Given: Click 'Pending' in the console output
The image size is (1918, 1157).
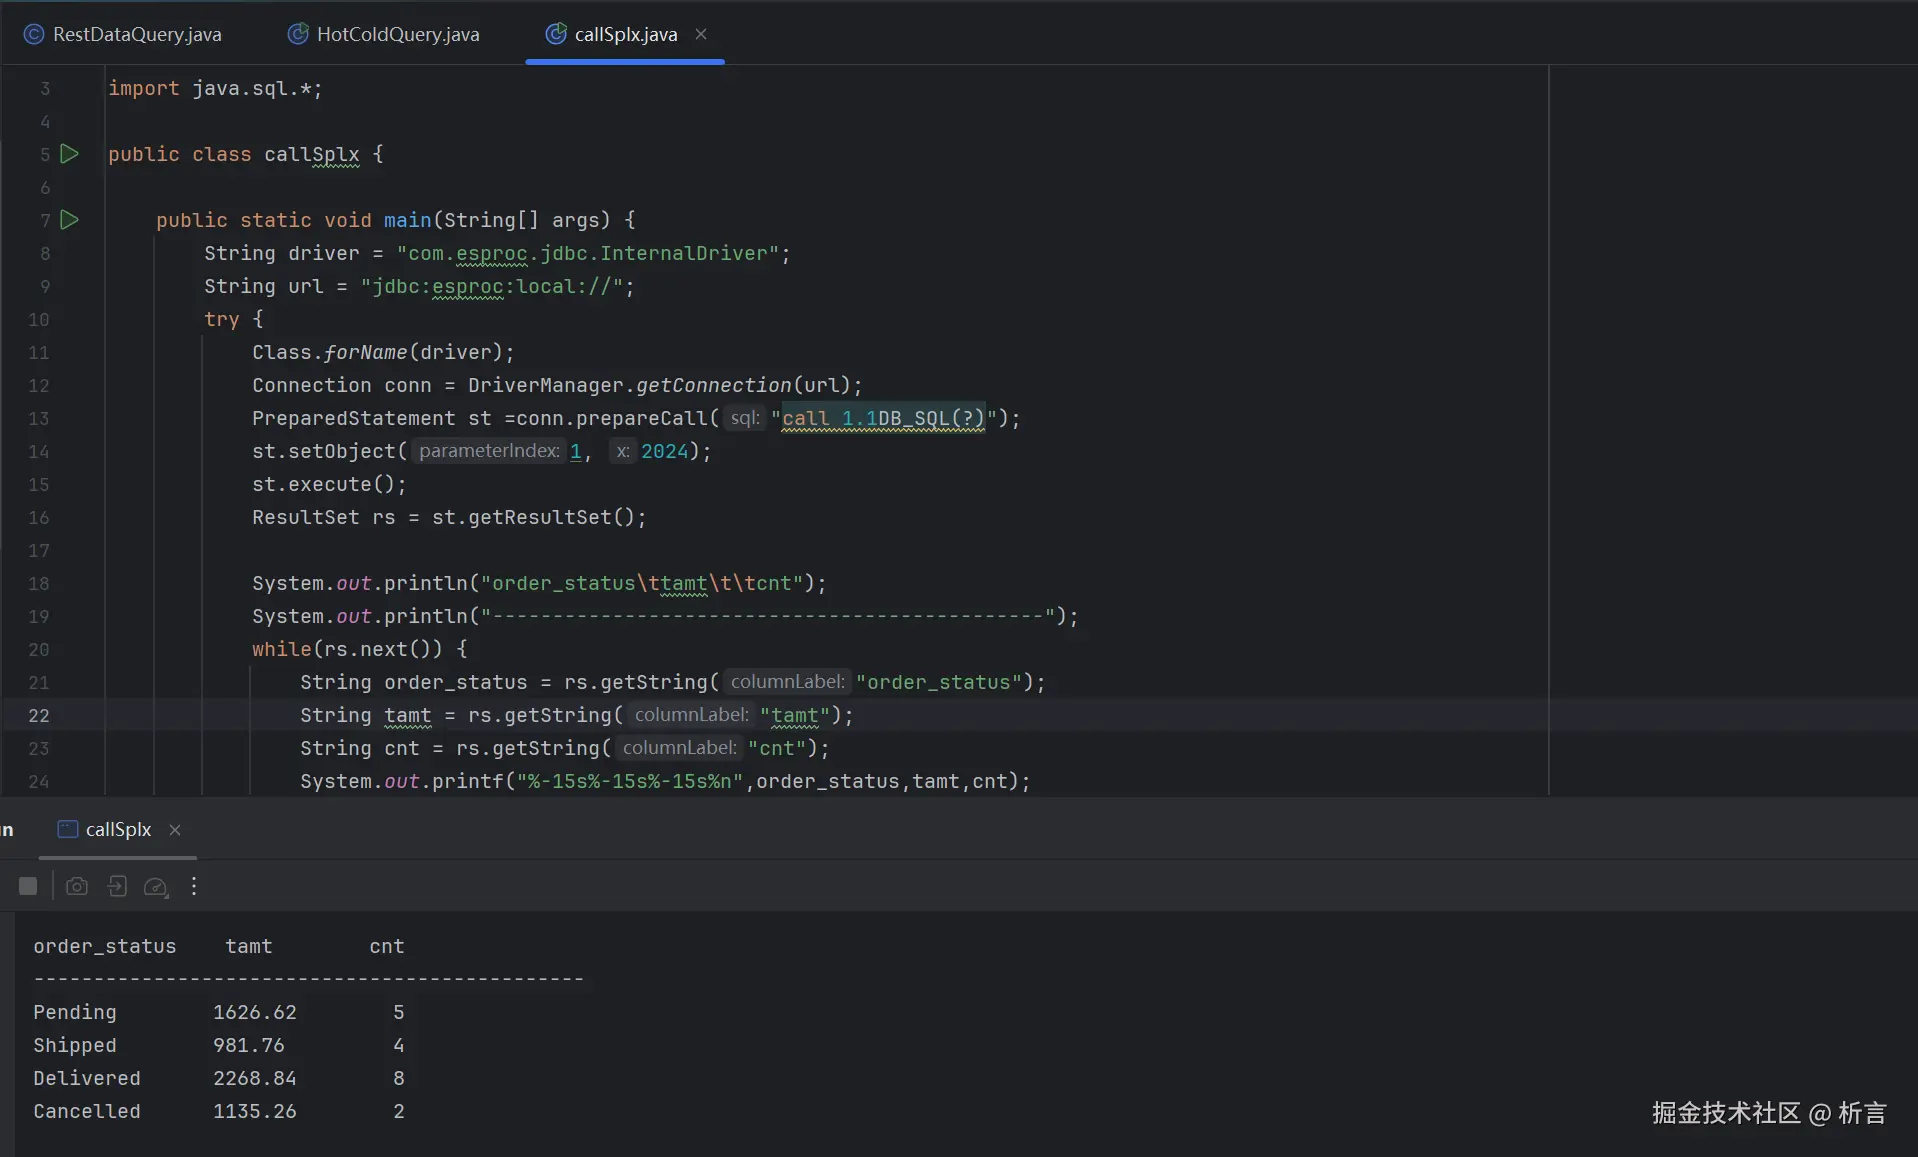Looking at the screenshot, I should point(75,1012).
